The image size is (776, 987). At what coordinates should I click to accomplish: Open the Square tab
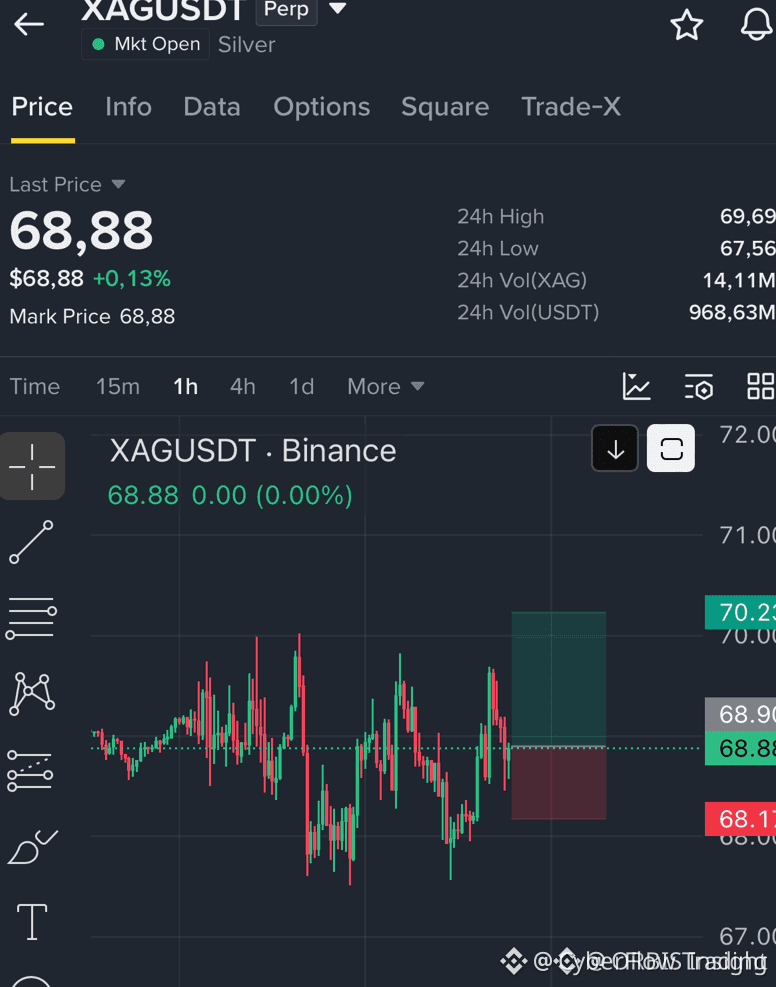point(445,106)
